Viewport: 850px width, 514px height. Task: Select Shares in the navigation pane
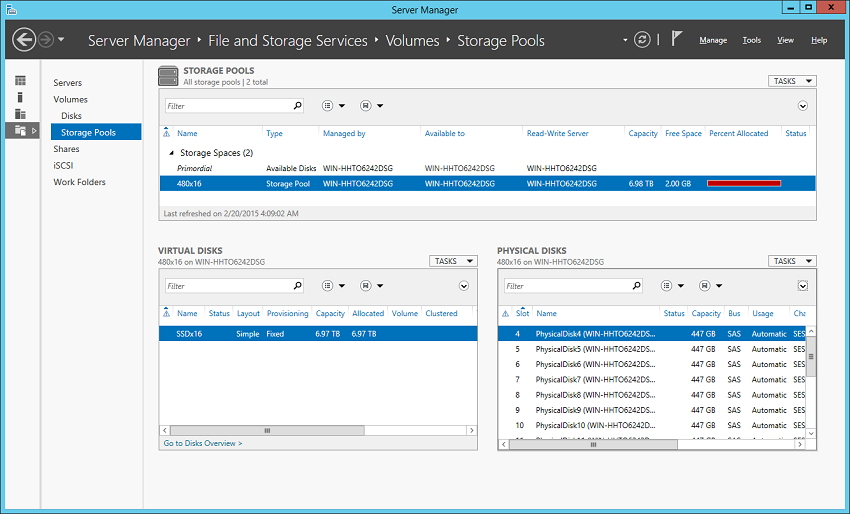tap(66, 149)
